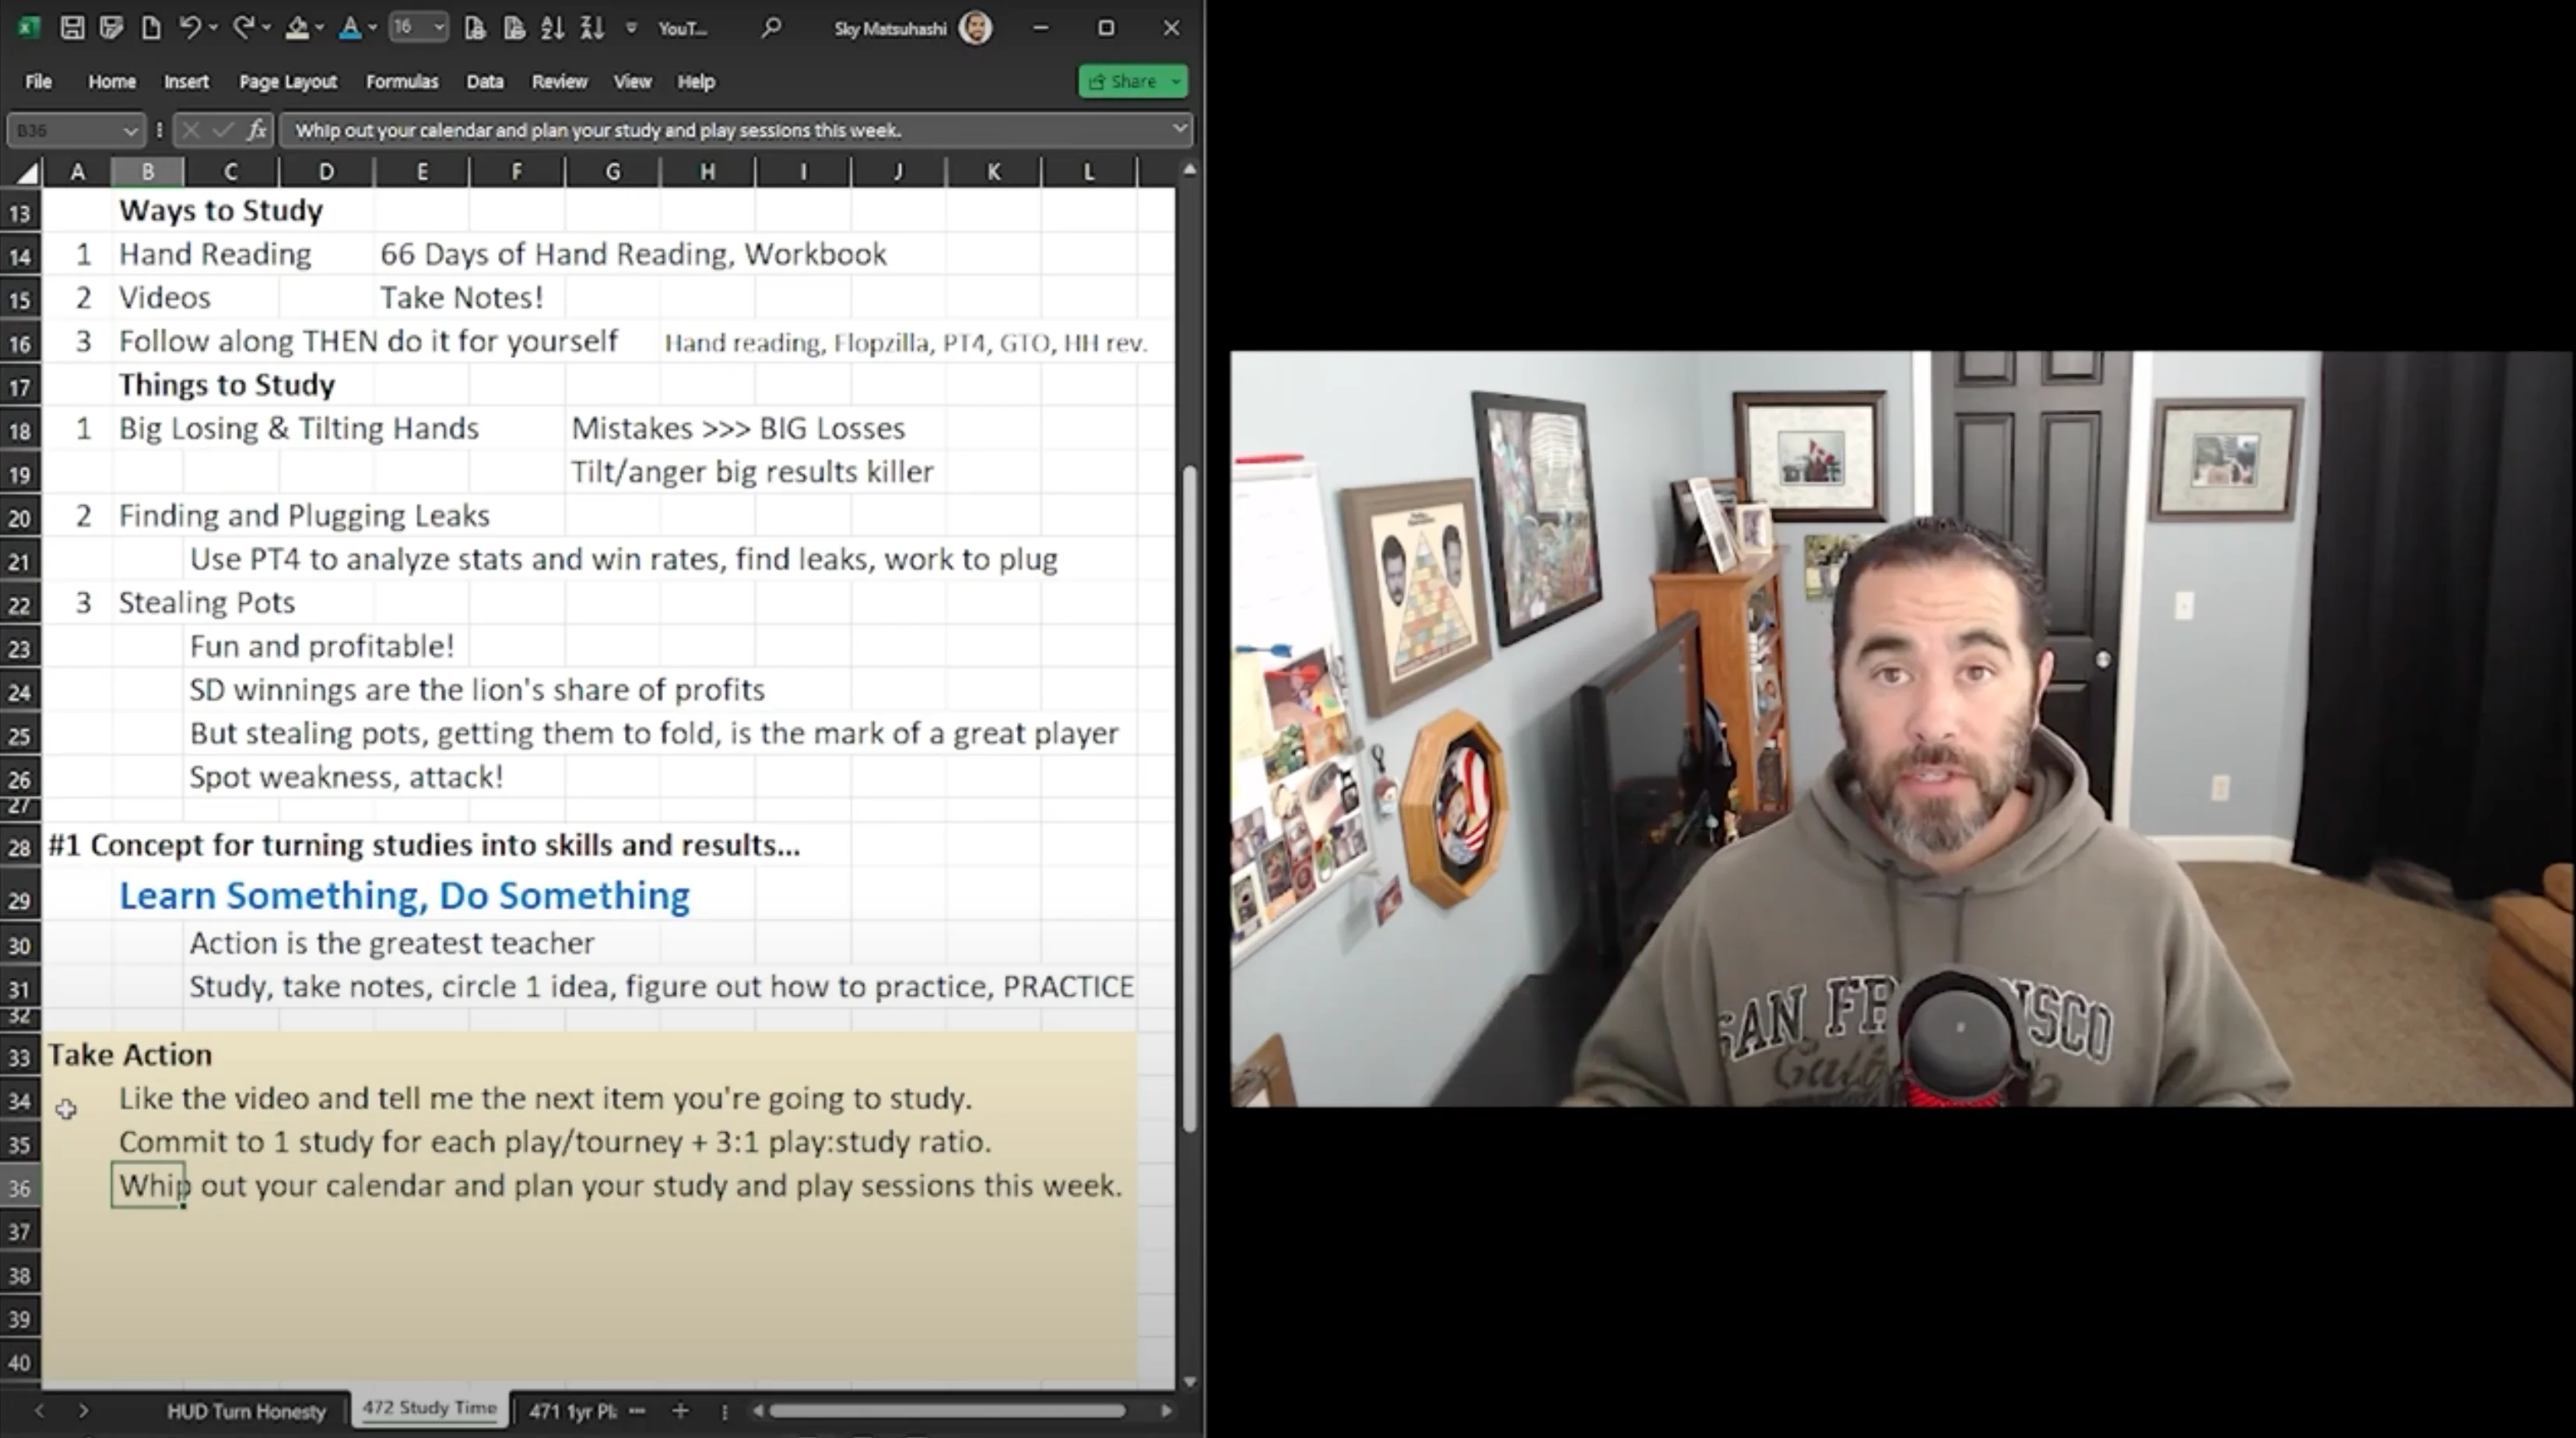The width and height of the screenshot is (2576, 1438).
Task: Click the Select All corner triangle
Action: point(27,173)
